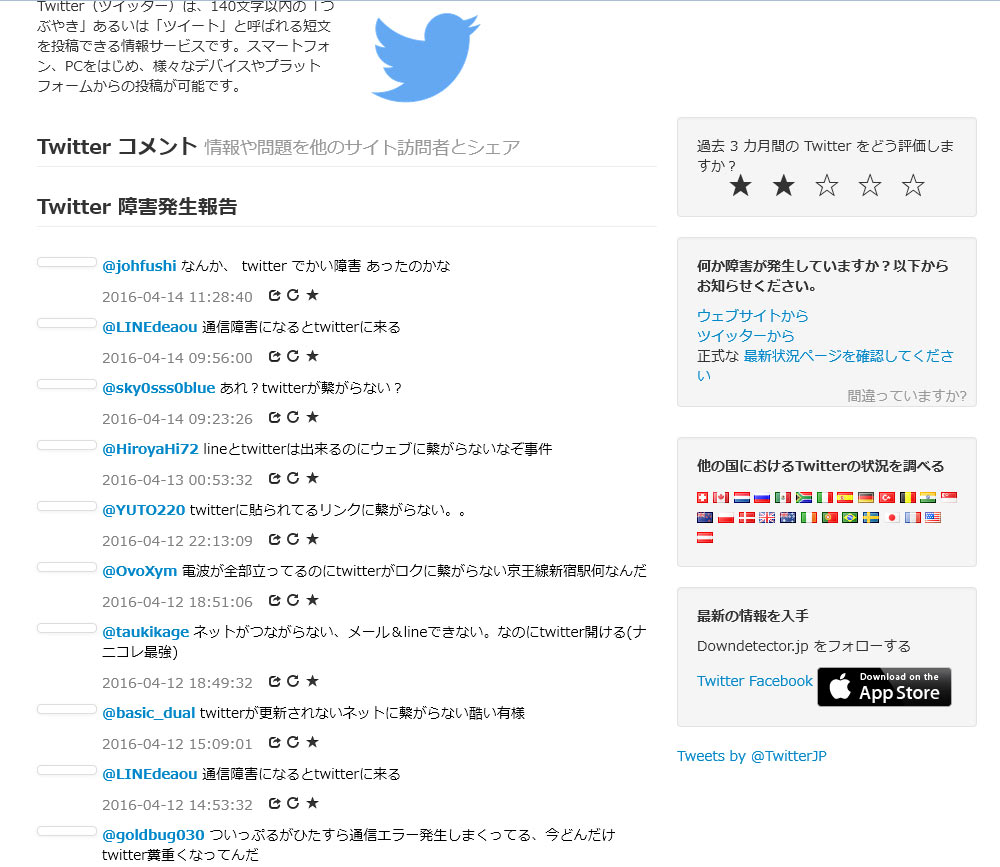Image resolution: width=1000 pixels, height=867 pixels.
Task: Rate Twitter four stars
Action: point(870,186)
